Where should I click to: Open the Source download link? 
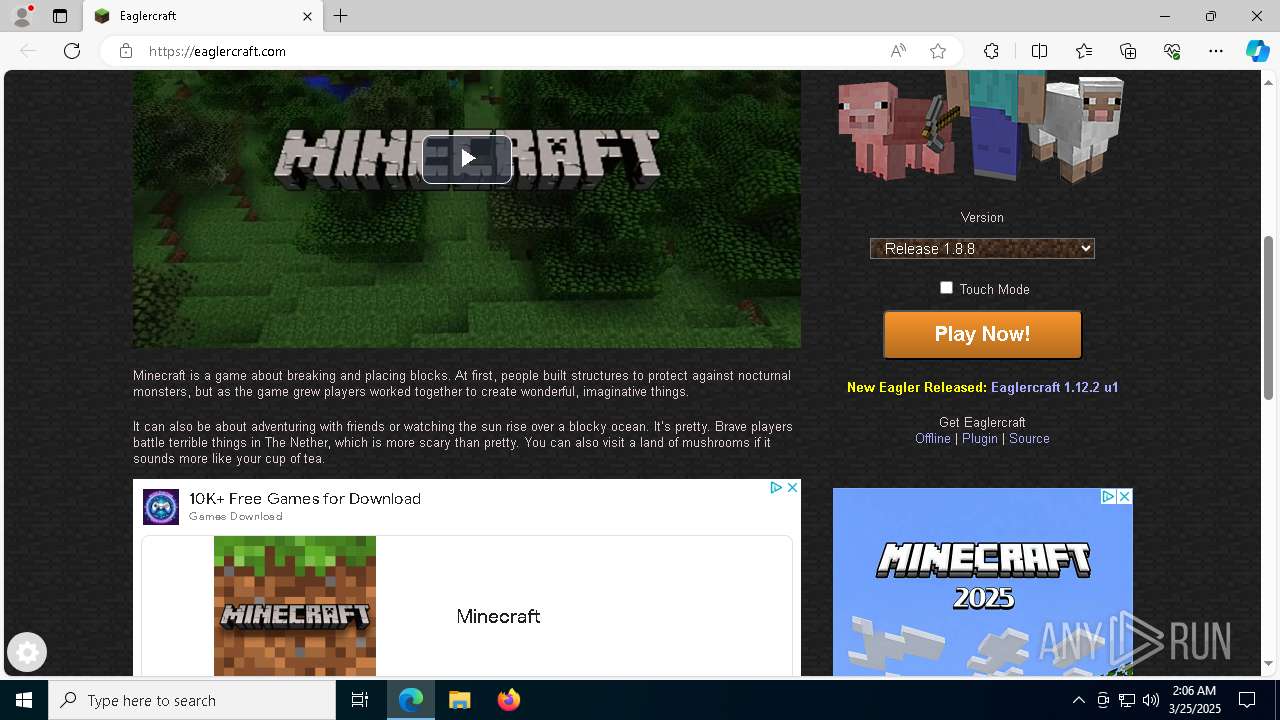[1029, 438]
